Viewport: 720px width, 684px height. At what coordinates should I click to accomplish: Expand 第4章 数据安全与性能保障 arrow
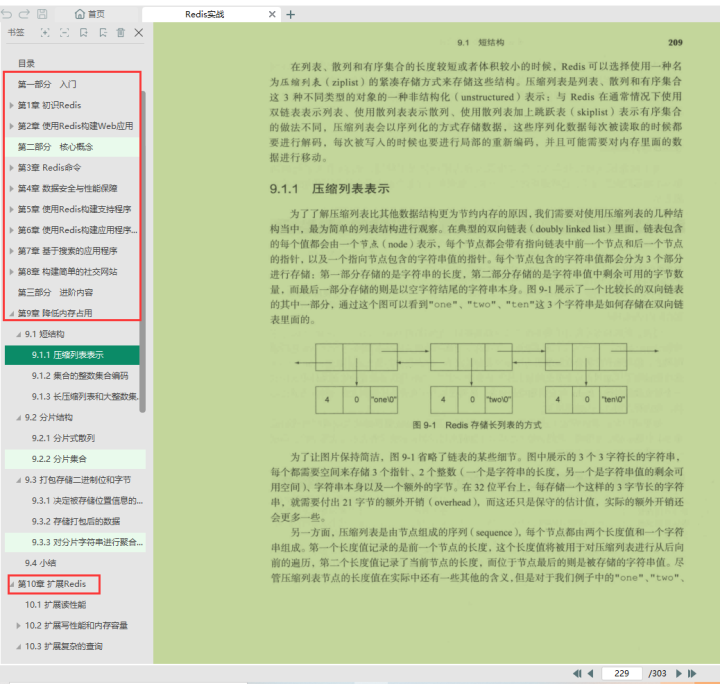(x=11, y=188)
